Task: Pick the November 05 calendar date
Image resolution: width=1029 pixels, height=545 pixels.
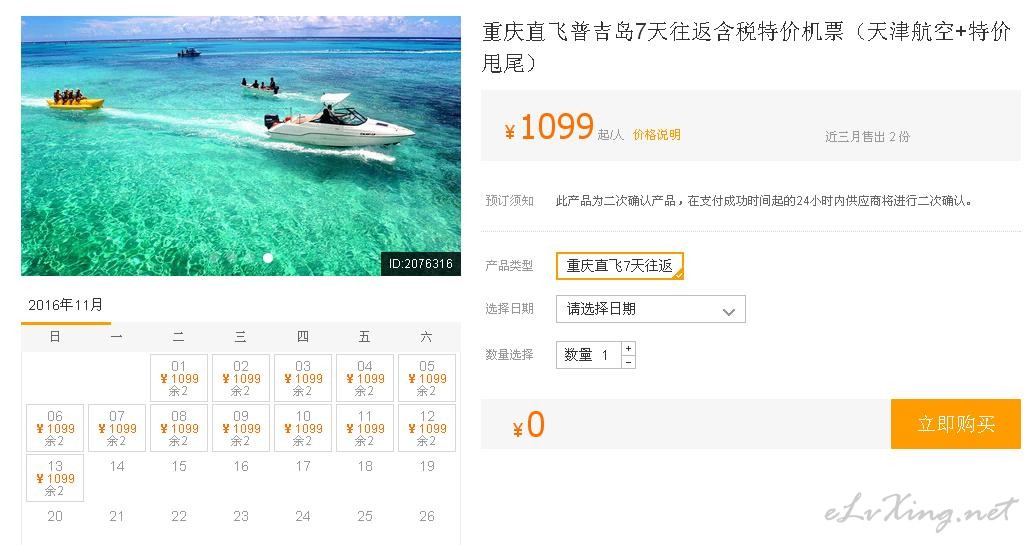Action: coord(427,378)
